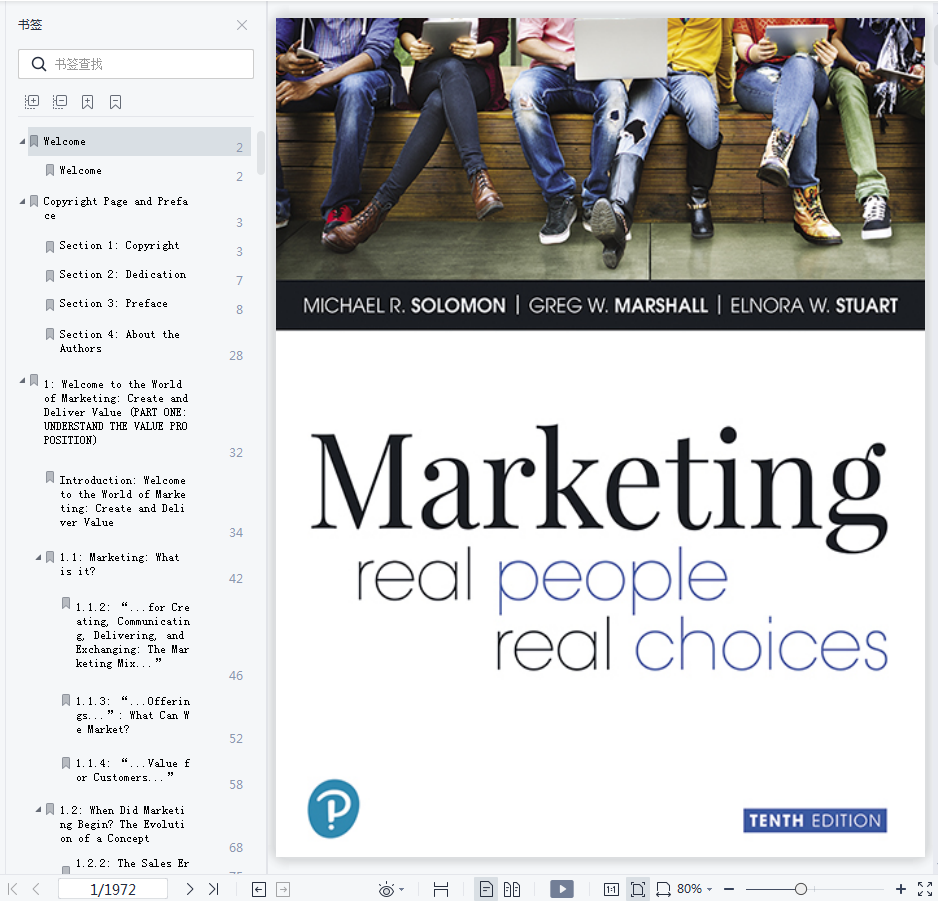Jump to Section 2: Dedication
This screenshot has height=901, width=938.
[x=123, y=274]
